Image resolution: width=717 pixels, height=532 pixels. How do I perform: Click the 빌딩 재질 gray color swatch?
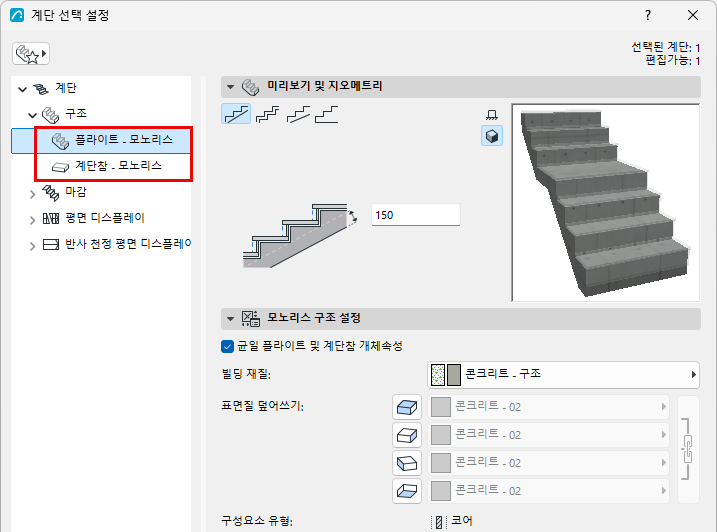[x=454, y=375]
